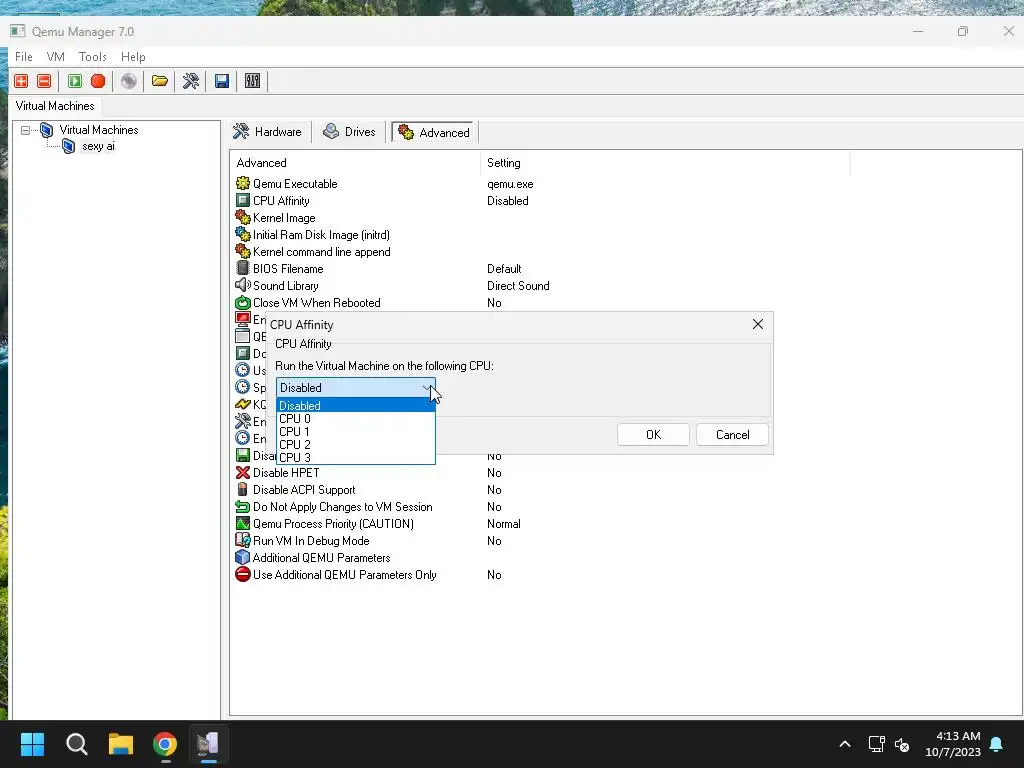The width and height of the screenshot is (1024, 768).
Task: Click the Disable ACPI Support icon
Action: coord(243,489)
